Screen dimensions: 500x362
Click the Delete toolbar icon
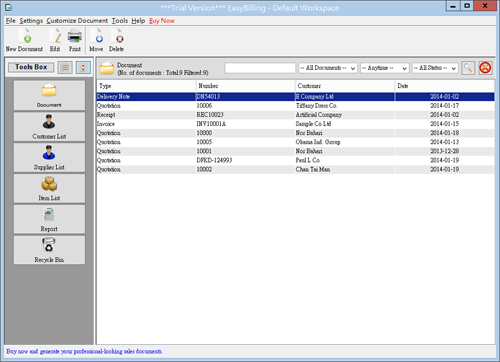point(116,40)
